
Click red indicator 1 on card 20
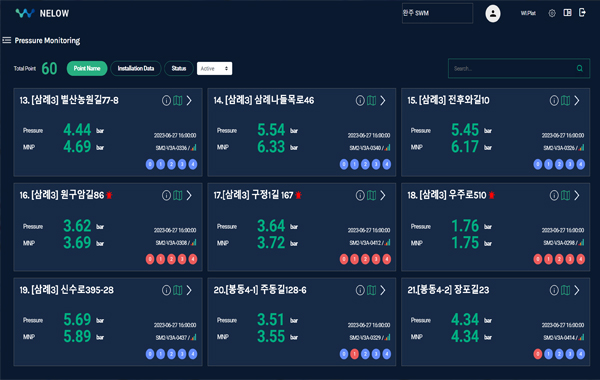[355, 354]
